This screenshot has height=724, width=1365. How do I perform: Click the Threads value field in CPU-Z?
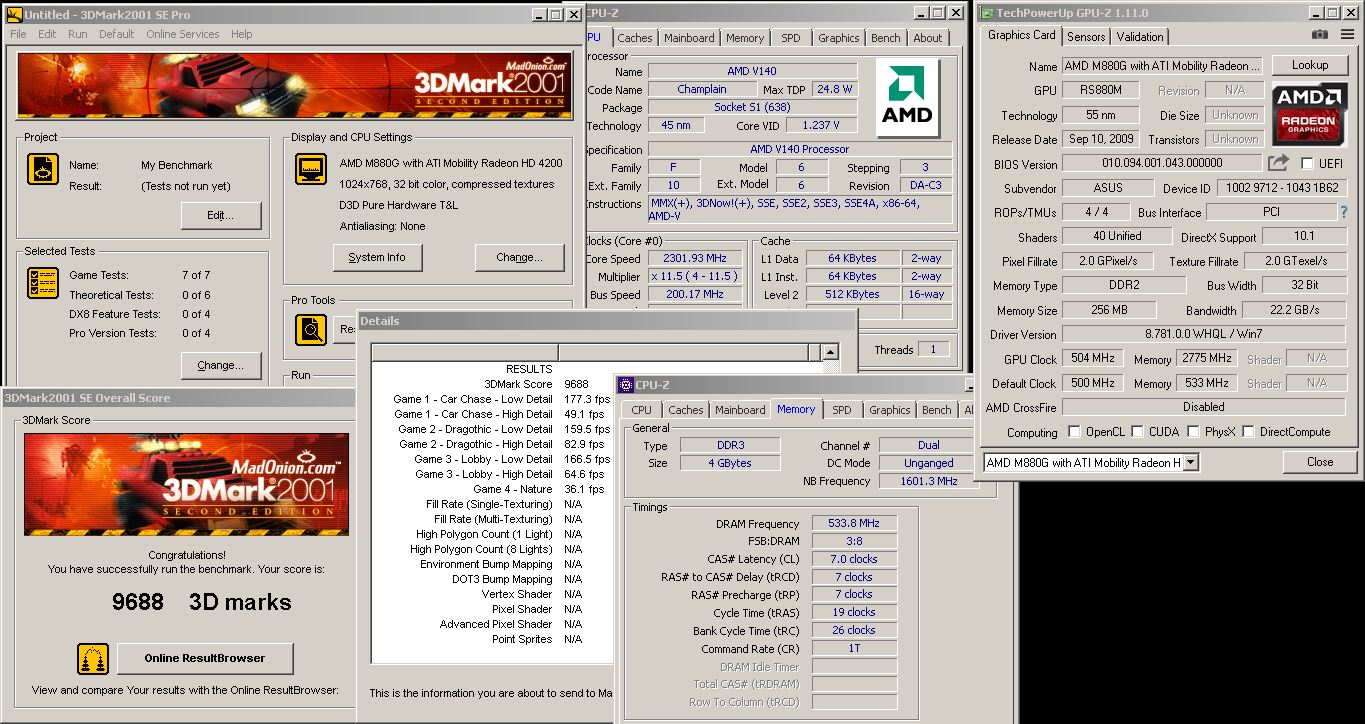pyautogui.click(x=934, y=349)
